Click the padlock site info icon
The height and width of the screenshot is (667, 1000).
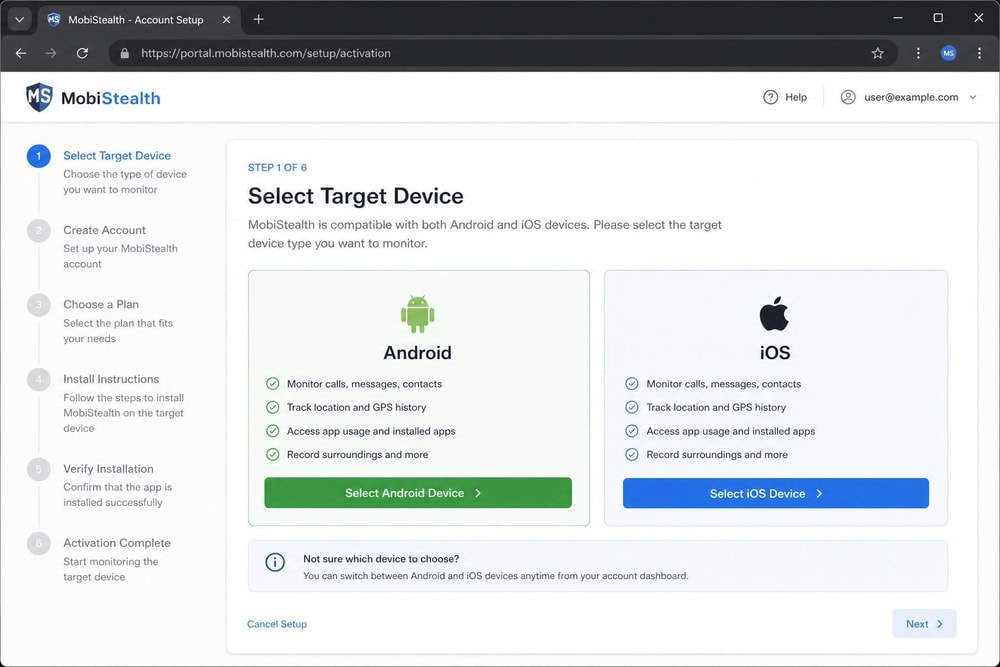tap(125, 54)
